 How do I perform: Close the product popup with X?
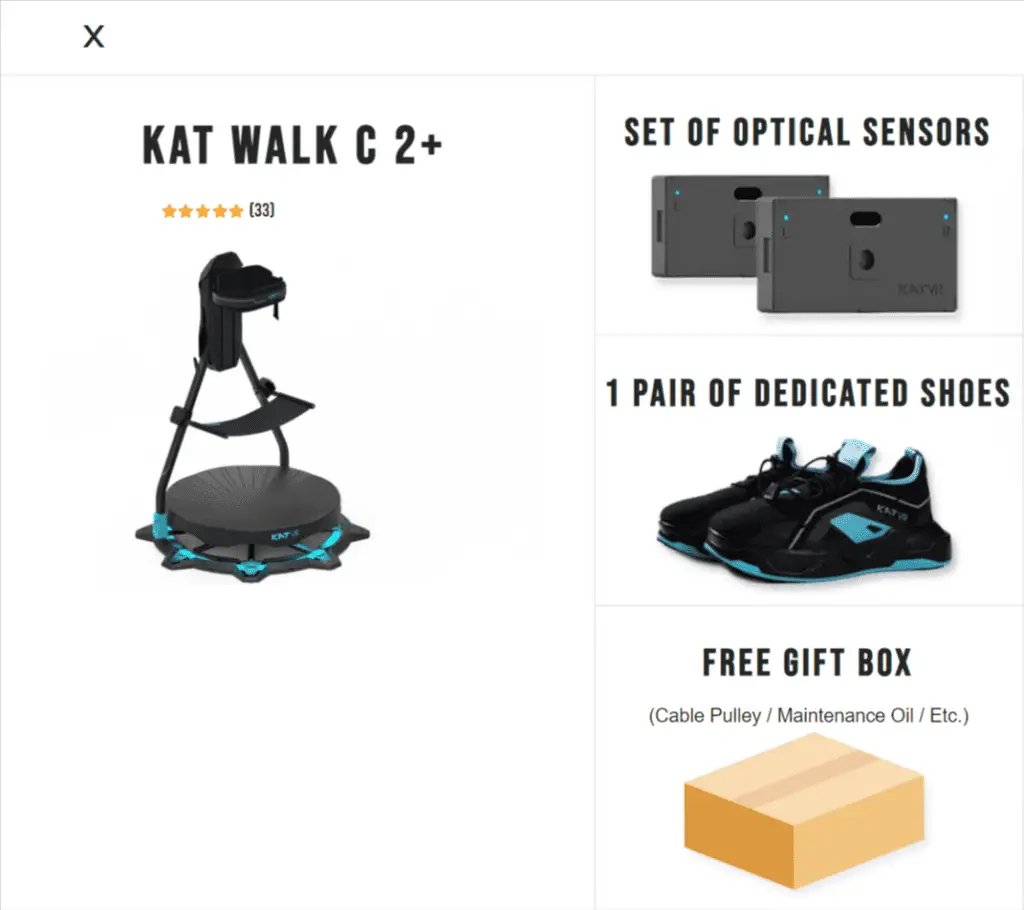93,37
